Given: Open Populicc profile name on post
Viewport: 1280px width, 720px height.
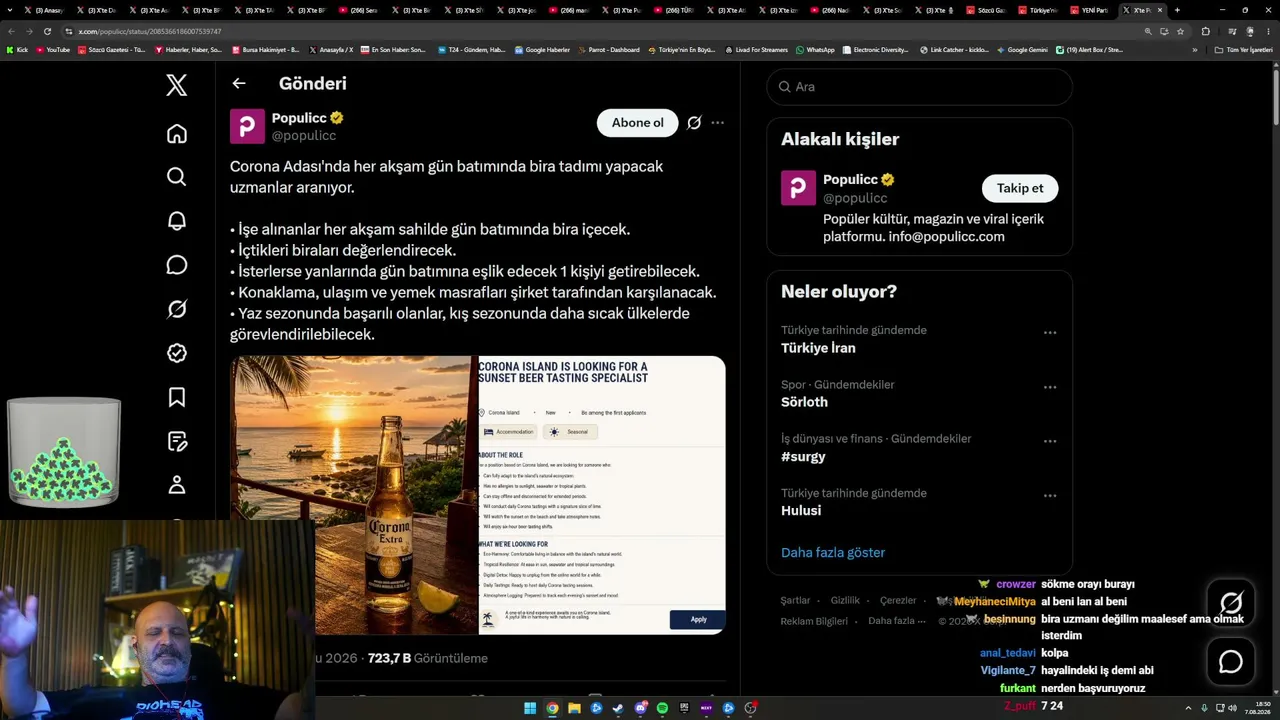Looking at the screenshot, I should point(299,118).
